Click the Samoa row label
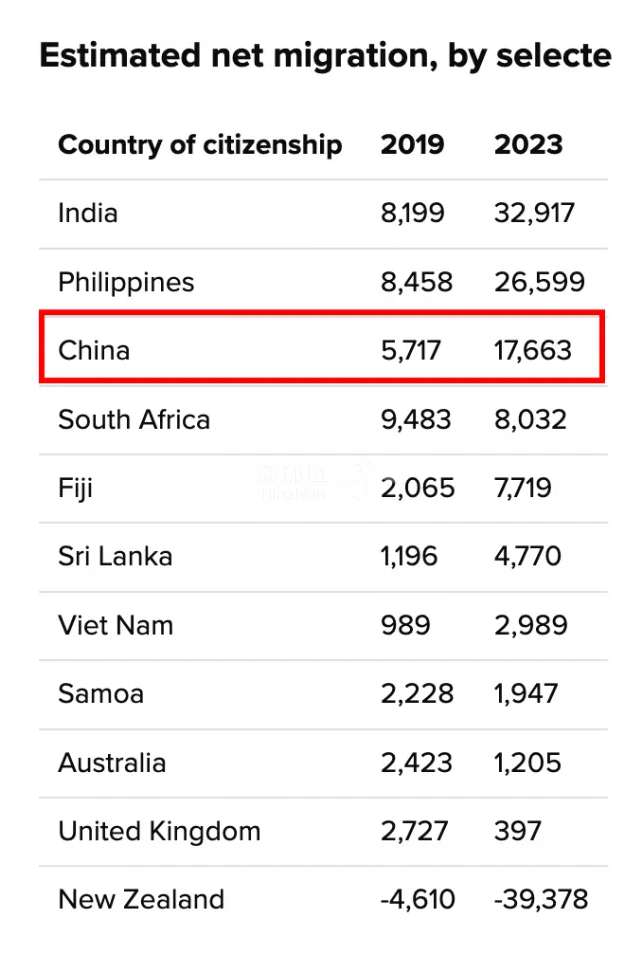The image size is (641, 955). tap(101, 694)
